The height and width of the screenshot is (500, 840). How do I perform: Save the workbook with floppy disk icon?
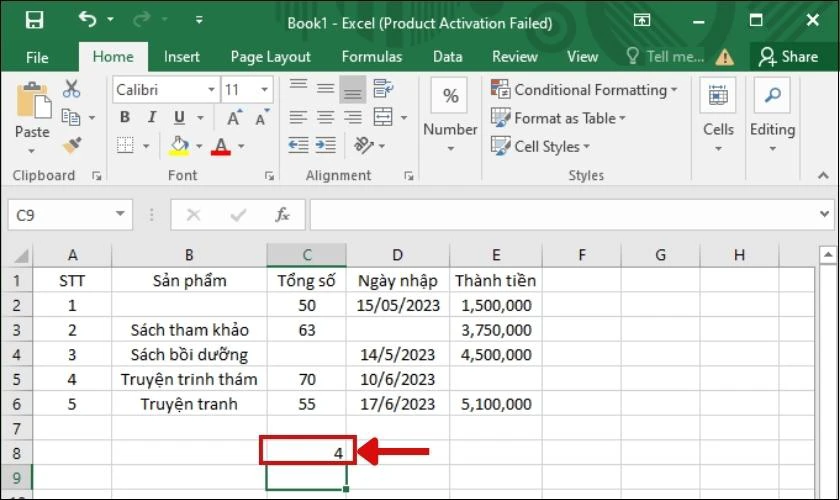click(34, 20)
